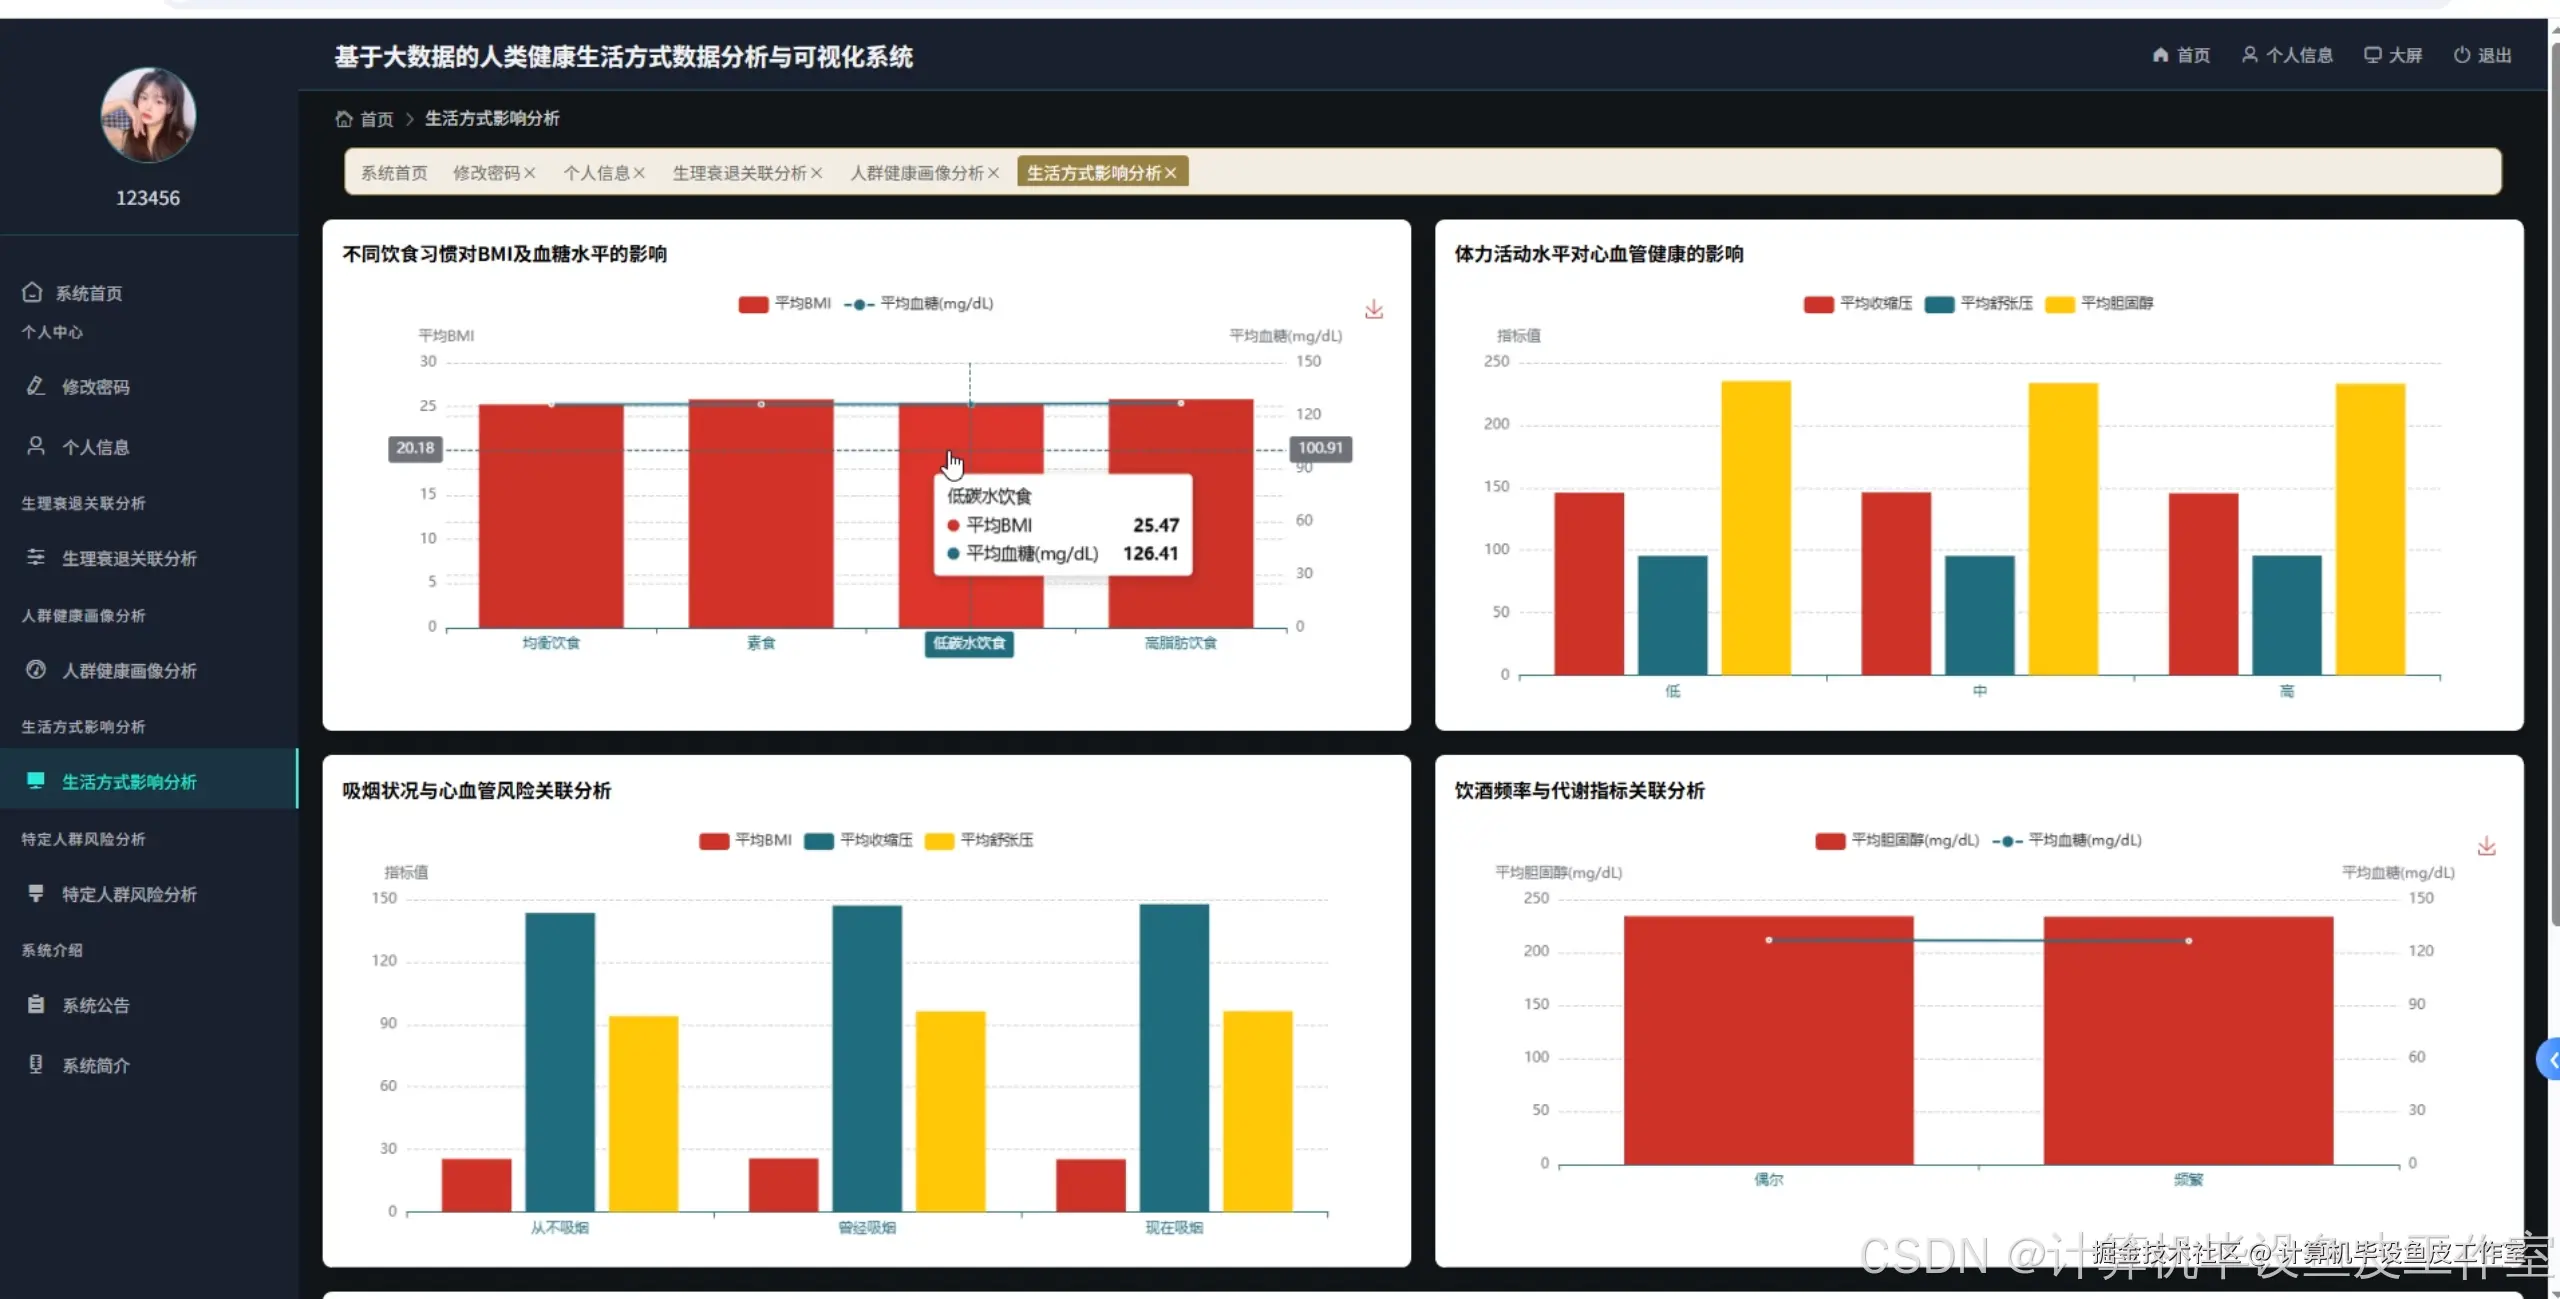This screenshot has width=2560, height=1299.
Task: Open 修改密码 in the sidebar
Action: click(95, 387)
